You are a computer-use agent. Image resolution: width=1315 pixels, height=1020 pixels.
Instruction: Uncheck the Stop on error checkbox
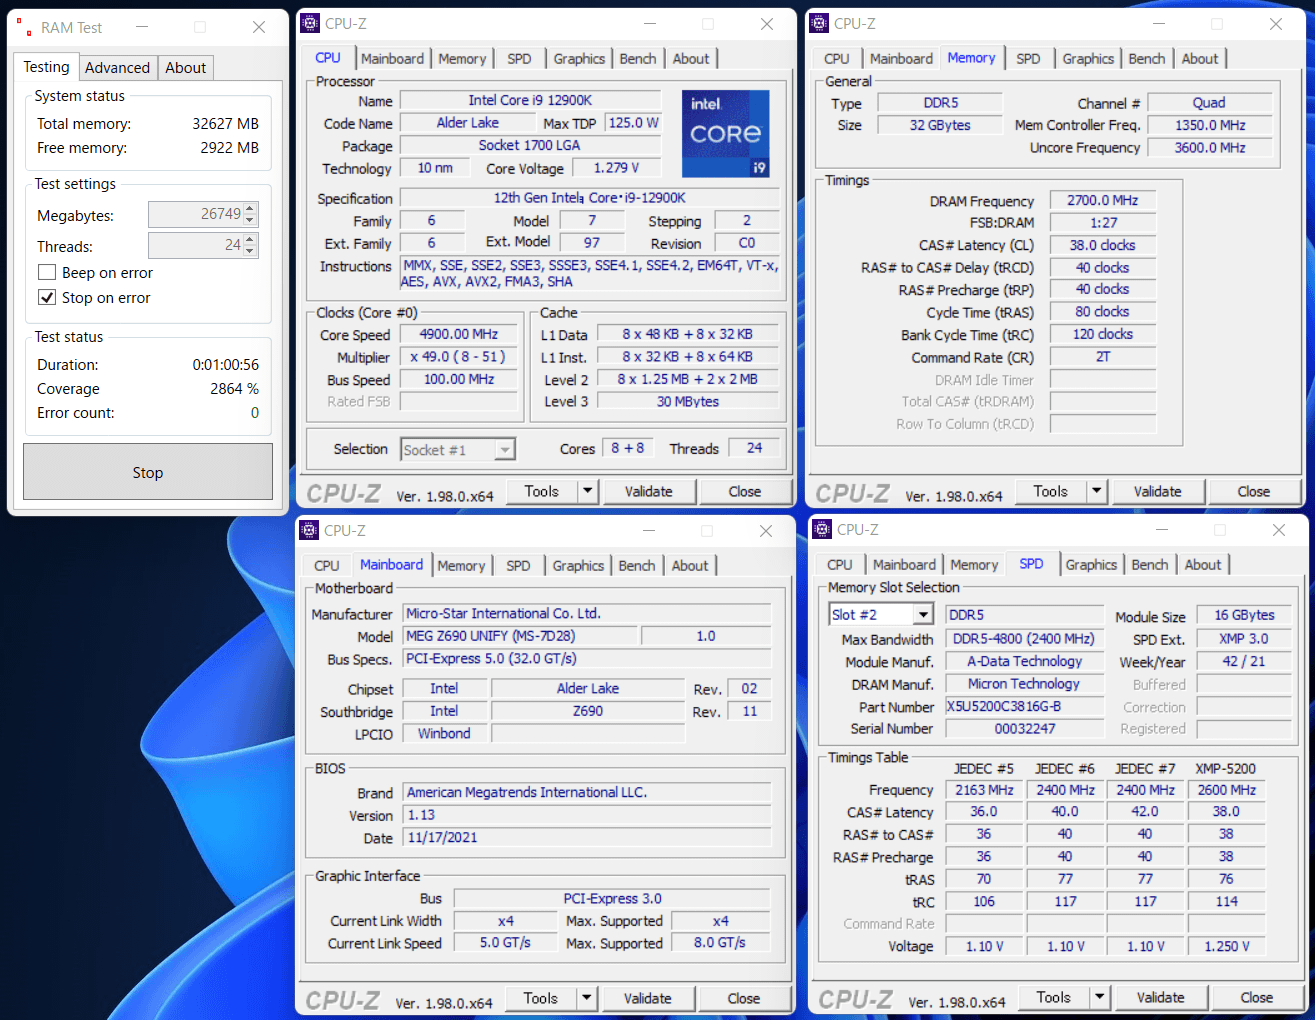click(x=46, y=298)
